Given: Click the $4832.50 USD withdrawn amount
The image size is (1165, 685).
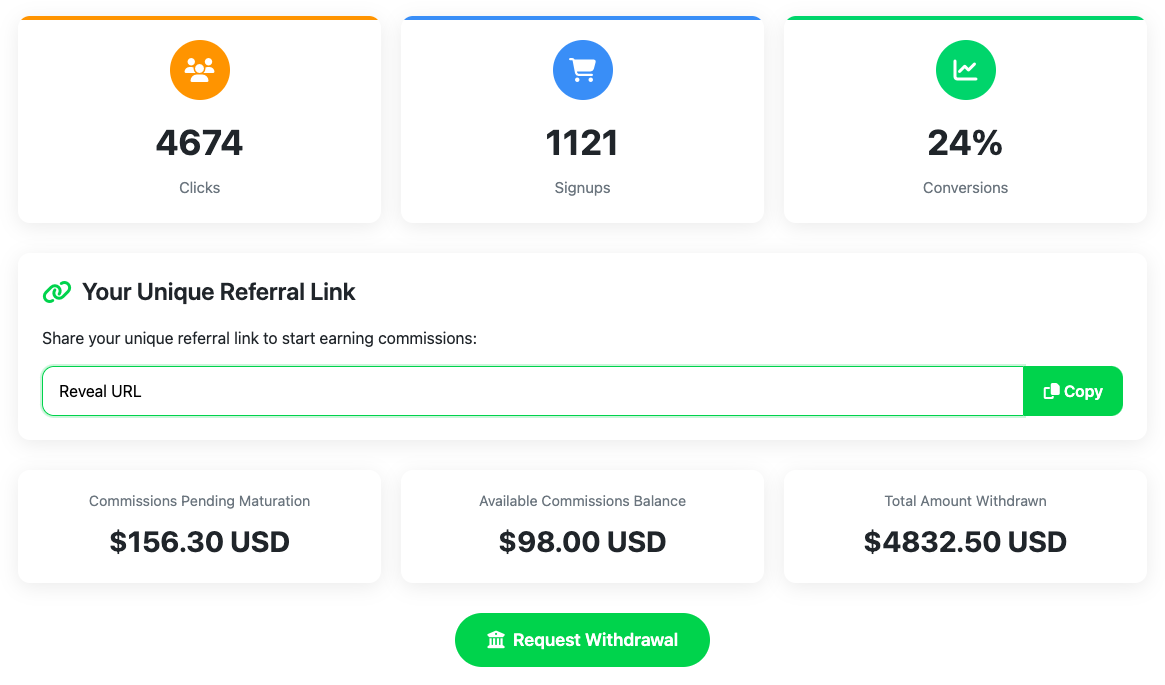Looking at the screenshot, I should (x=965, y=542).
